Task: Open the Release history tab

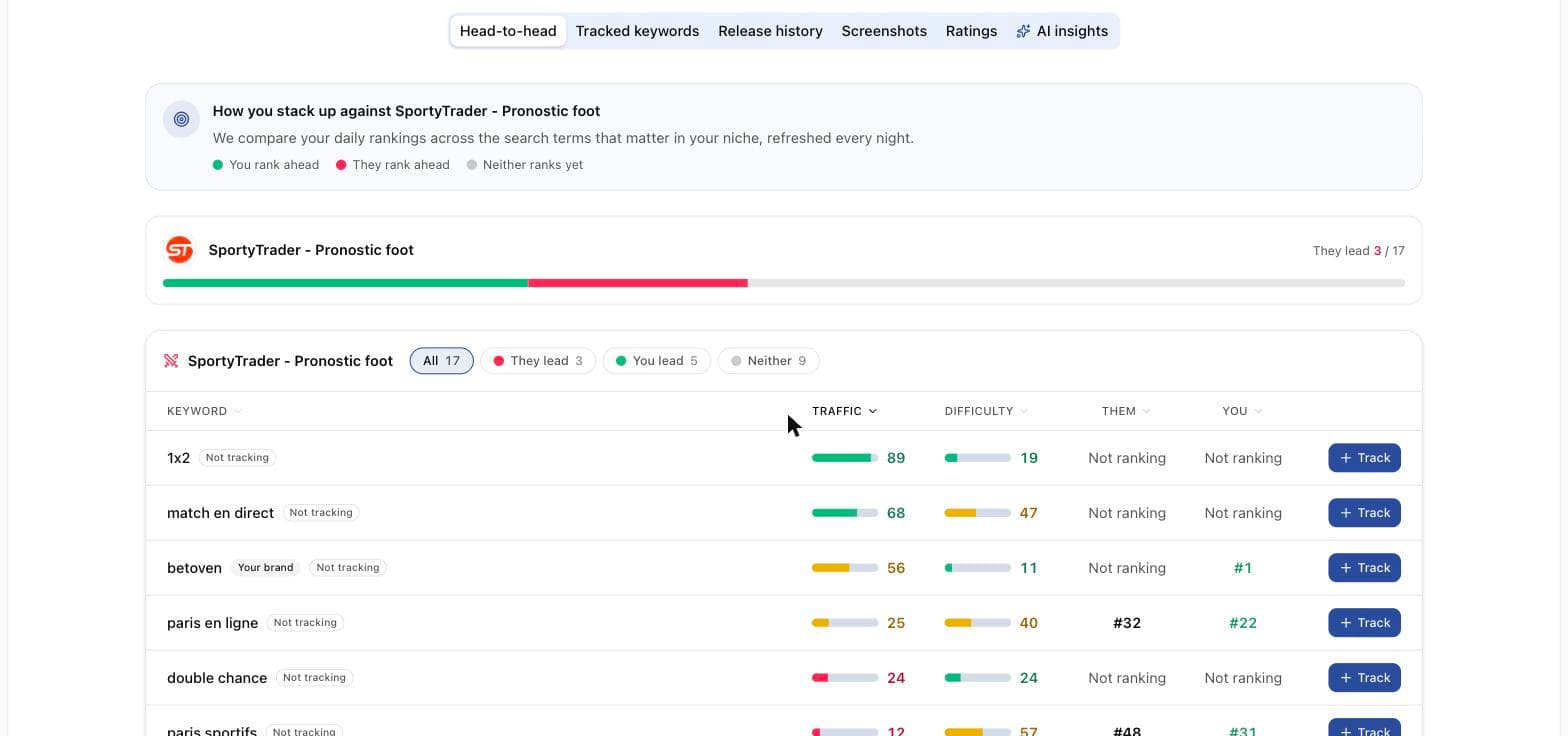Action: [x=770, y=31]
